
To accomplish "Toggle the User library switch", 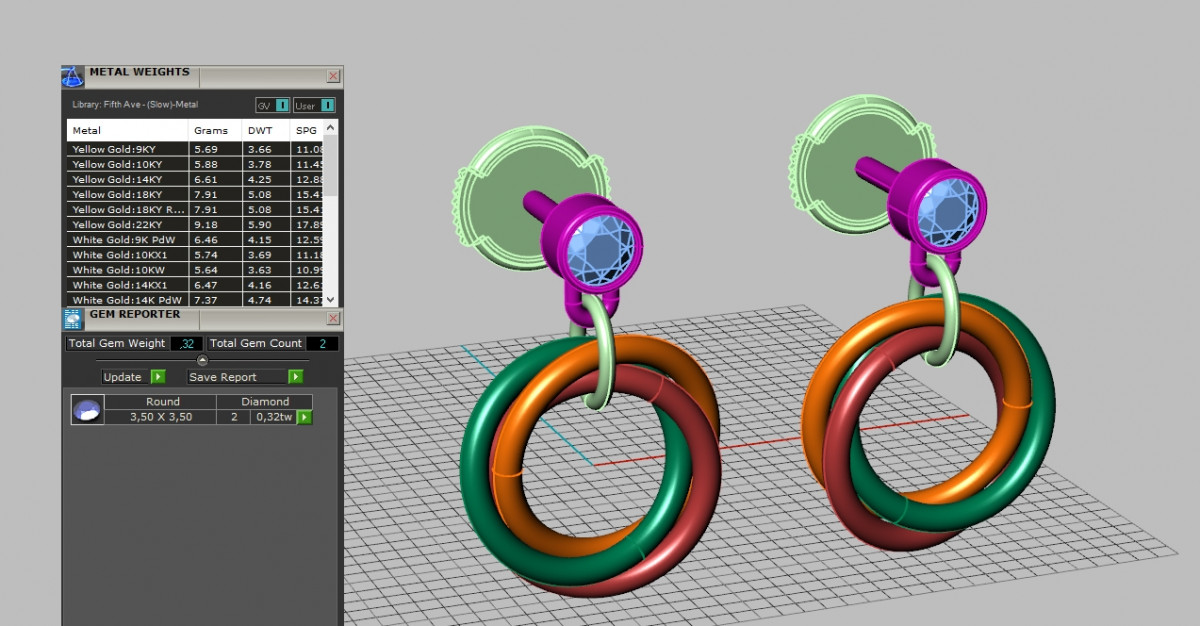I will click(314, 105).
